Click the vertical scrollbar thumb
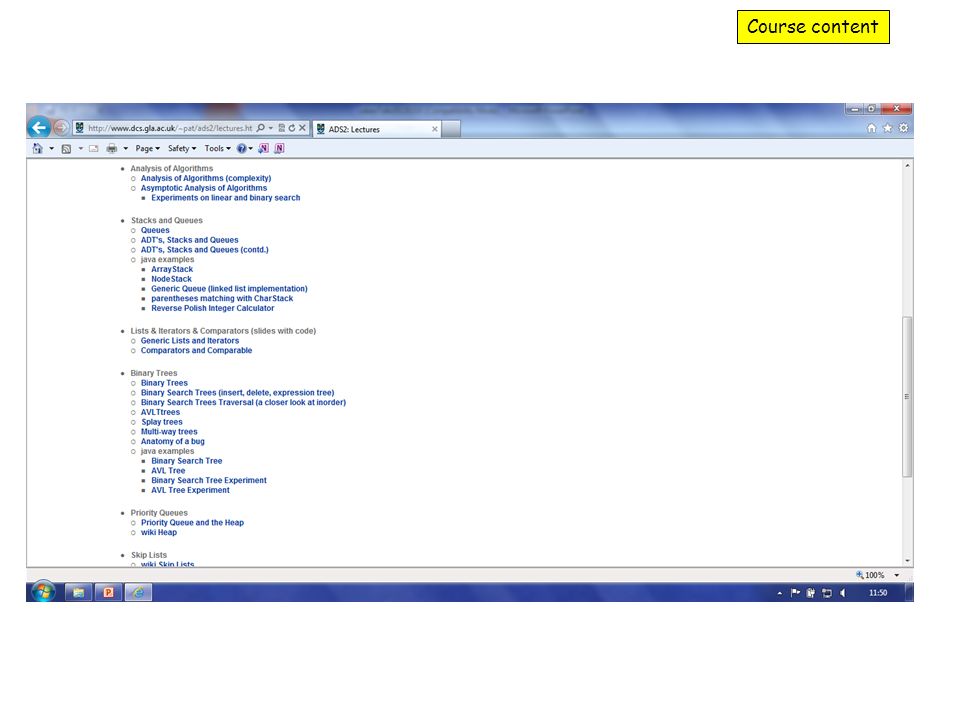The width and height of the screenshot is (960, 720). click(907, 397)
